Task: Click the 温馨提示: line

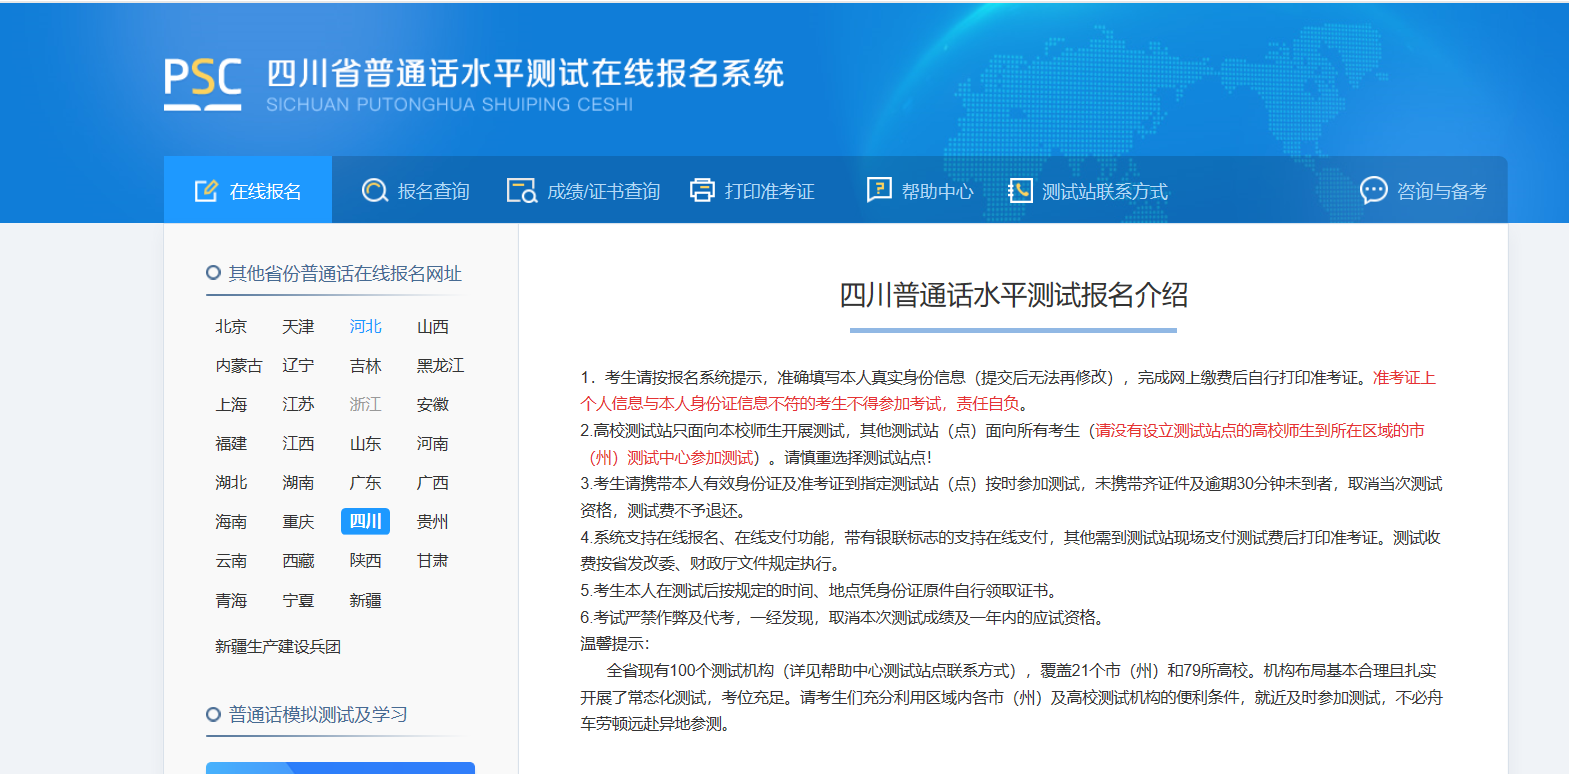Action: (x=615, y=644)
